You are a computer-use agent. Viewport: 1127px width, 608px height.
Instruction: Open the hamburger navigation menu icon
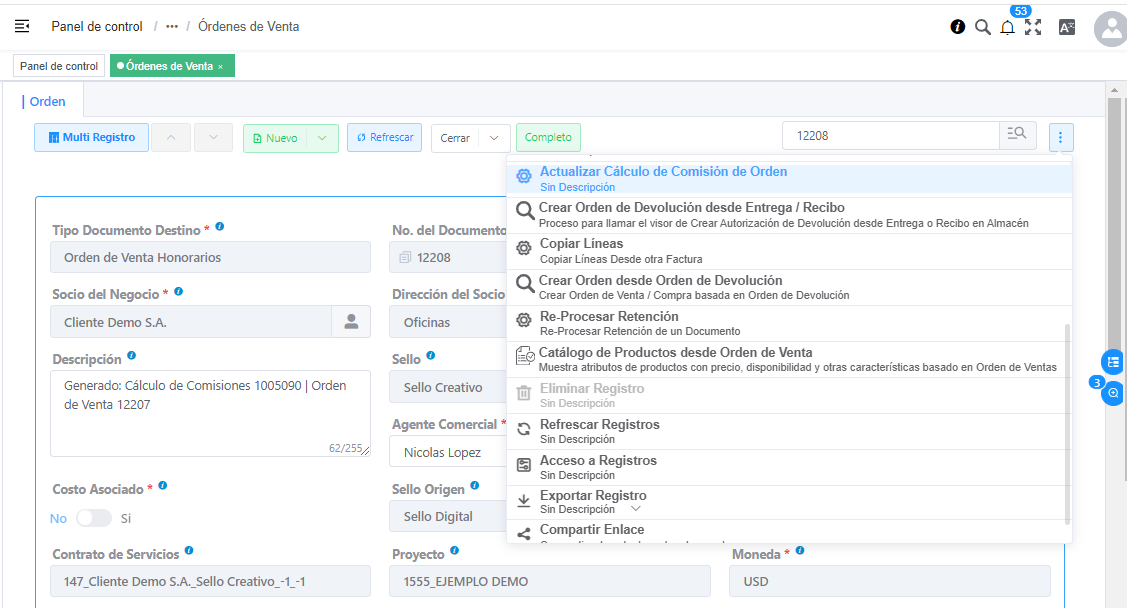(22, 26)
